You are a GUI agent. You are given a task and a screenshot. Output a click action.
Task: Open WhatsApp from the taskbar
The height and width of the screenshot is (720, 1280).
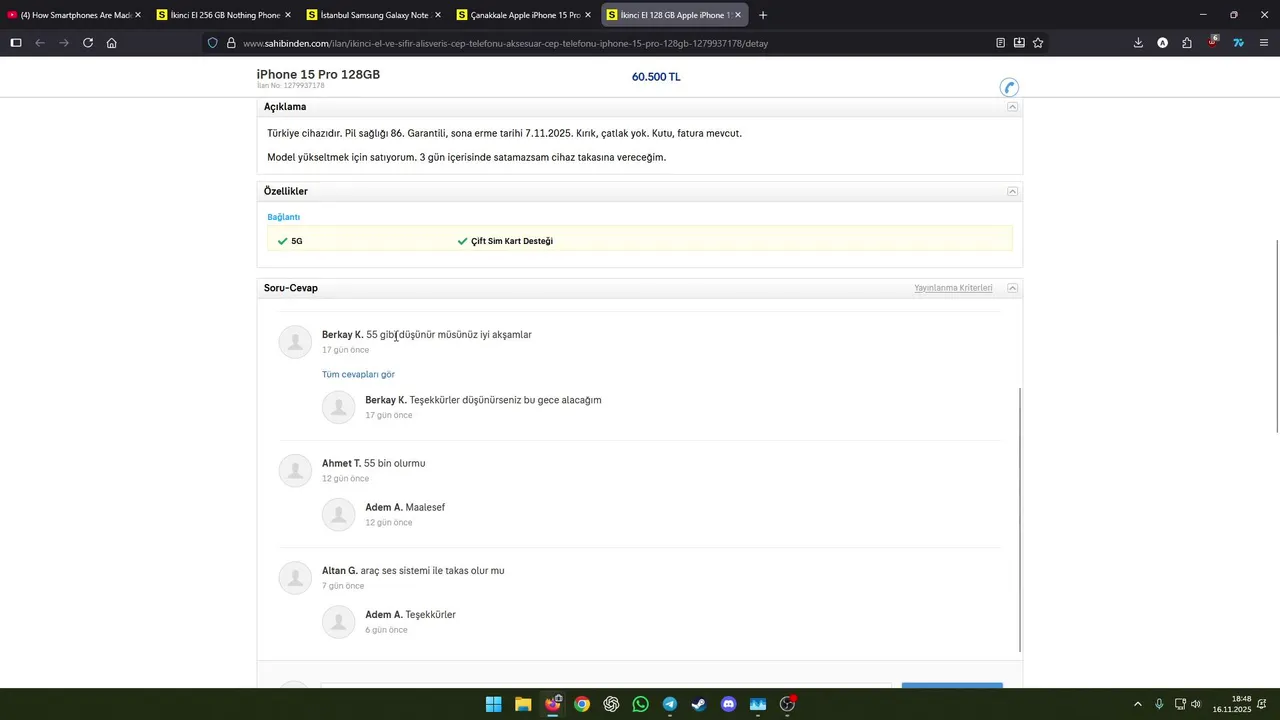point(640,704)
